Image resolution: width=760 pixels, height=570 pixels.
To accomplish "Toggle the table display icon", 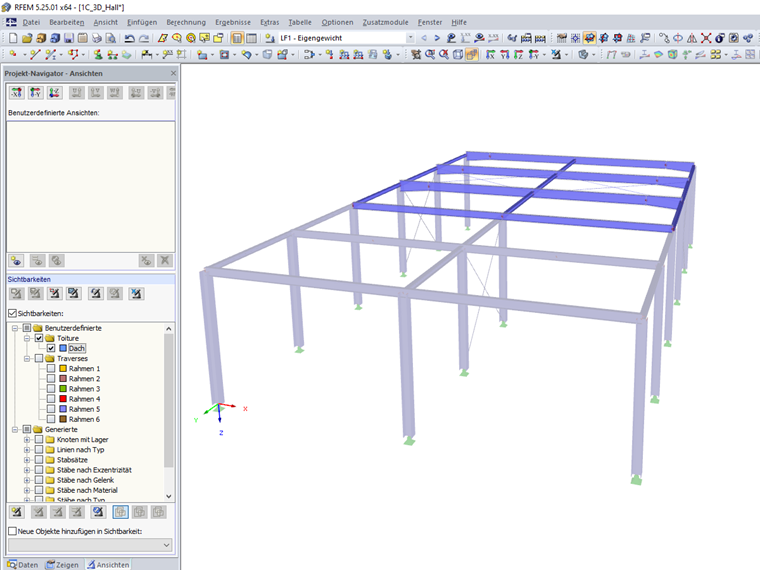I will point(252,38).
